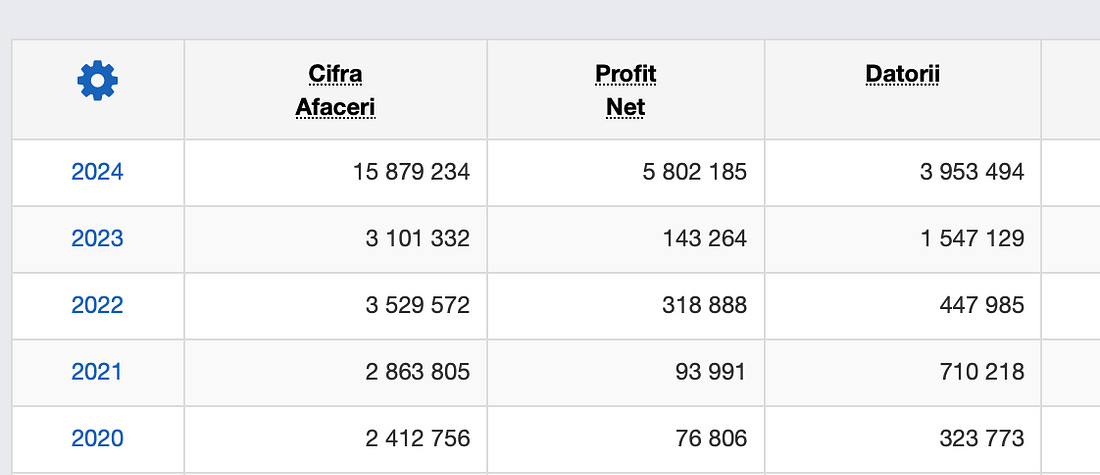The width and height of the screenshot is (1100, 475).
Task: Select the 3 101 332 turnover value
Action: coord(418,239)
